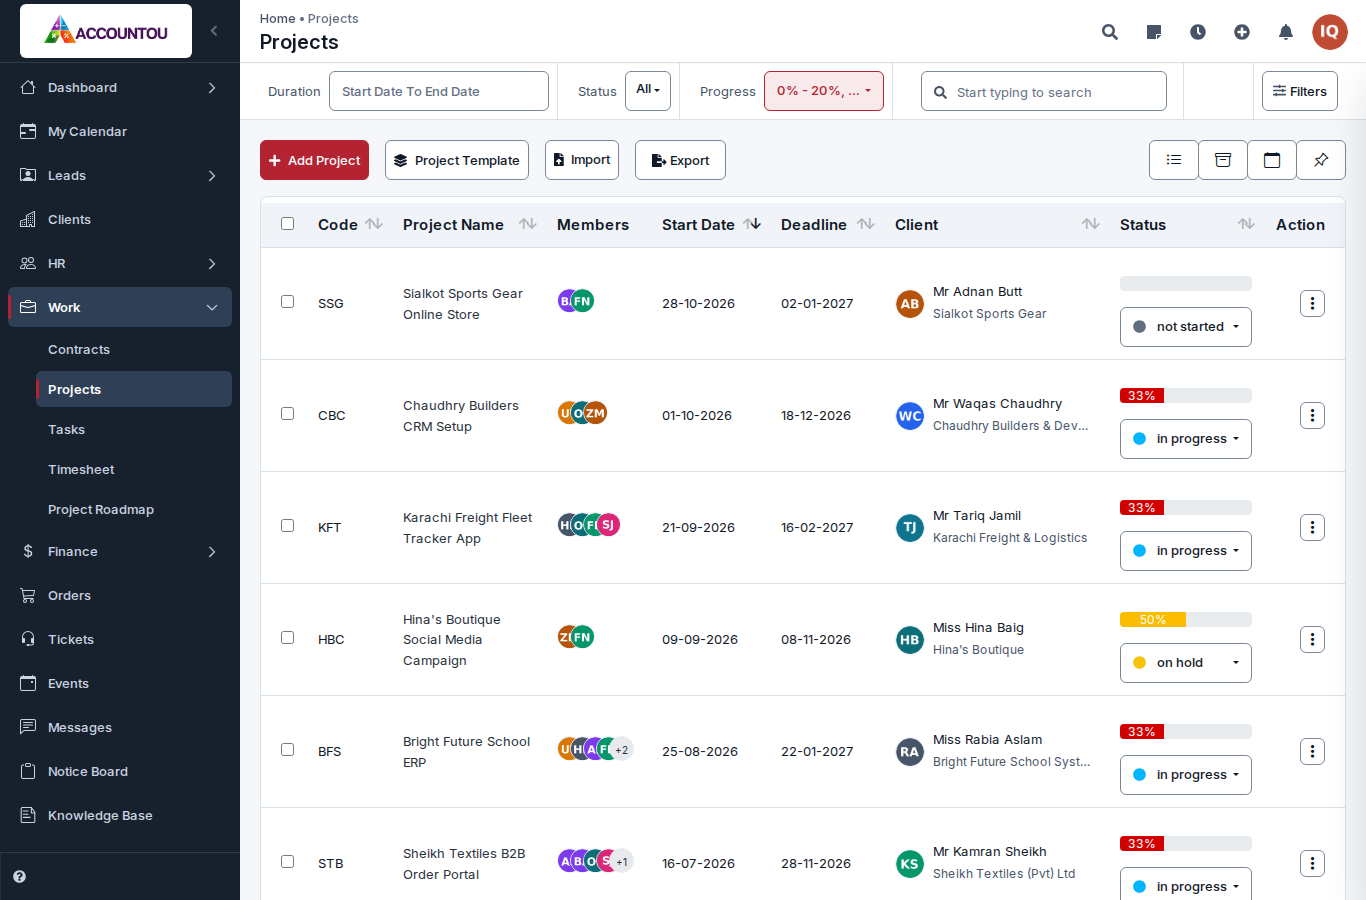This screenshot has width=1366, height=900.
Task: Check the HBC project row checkbox
Action: point(288,638)
